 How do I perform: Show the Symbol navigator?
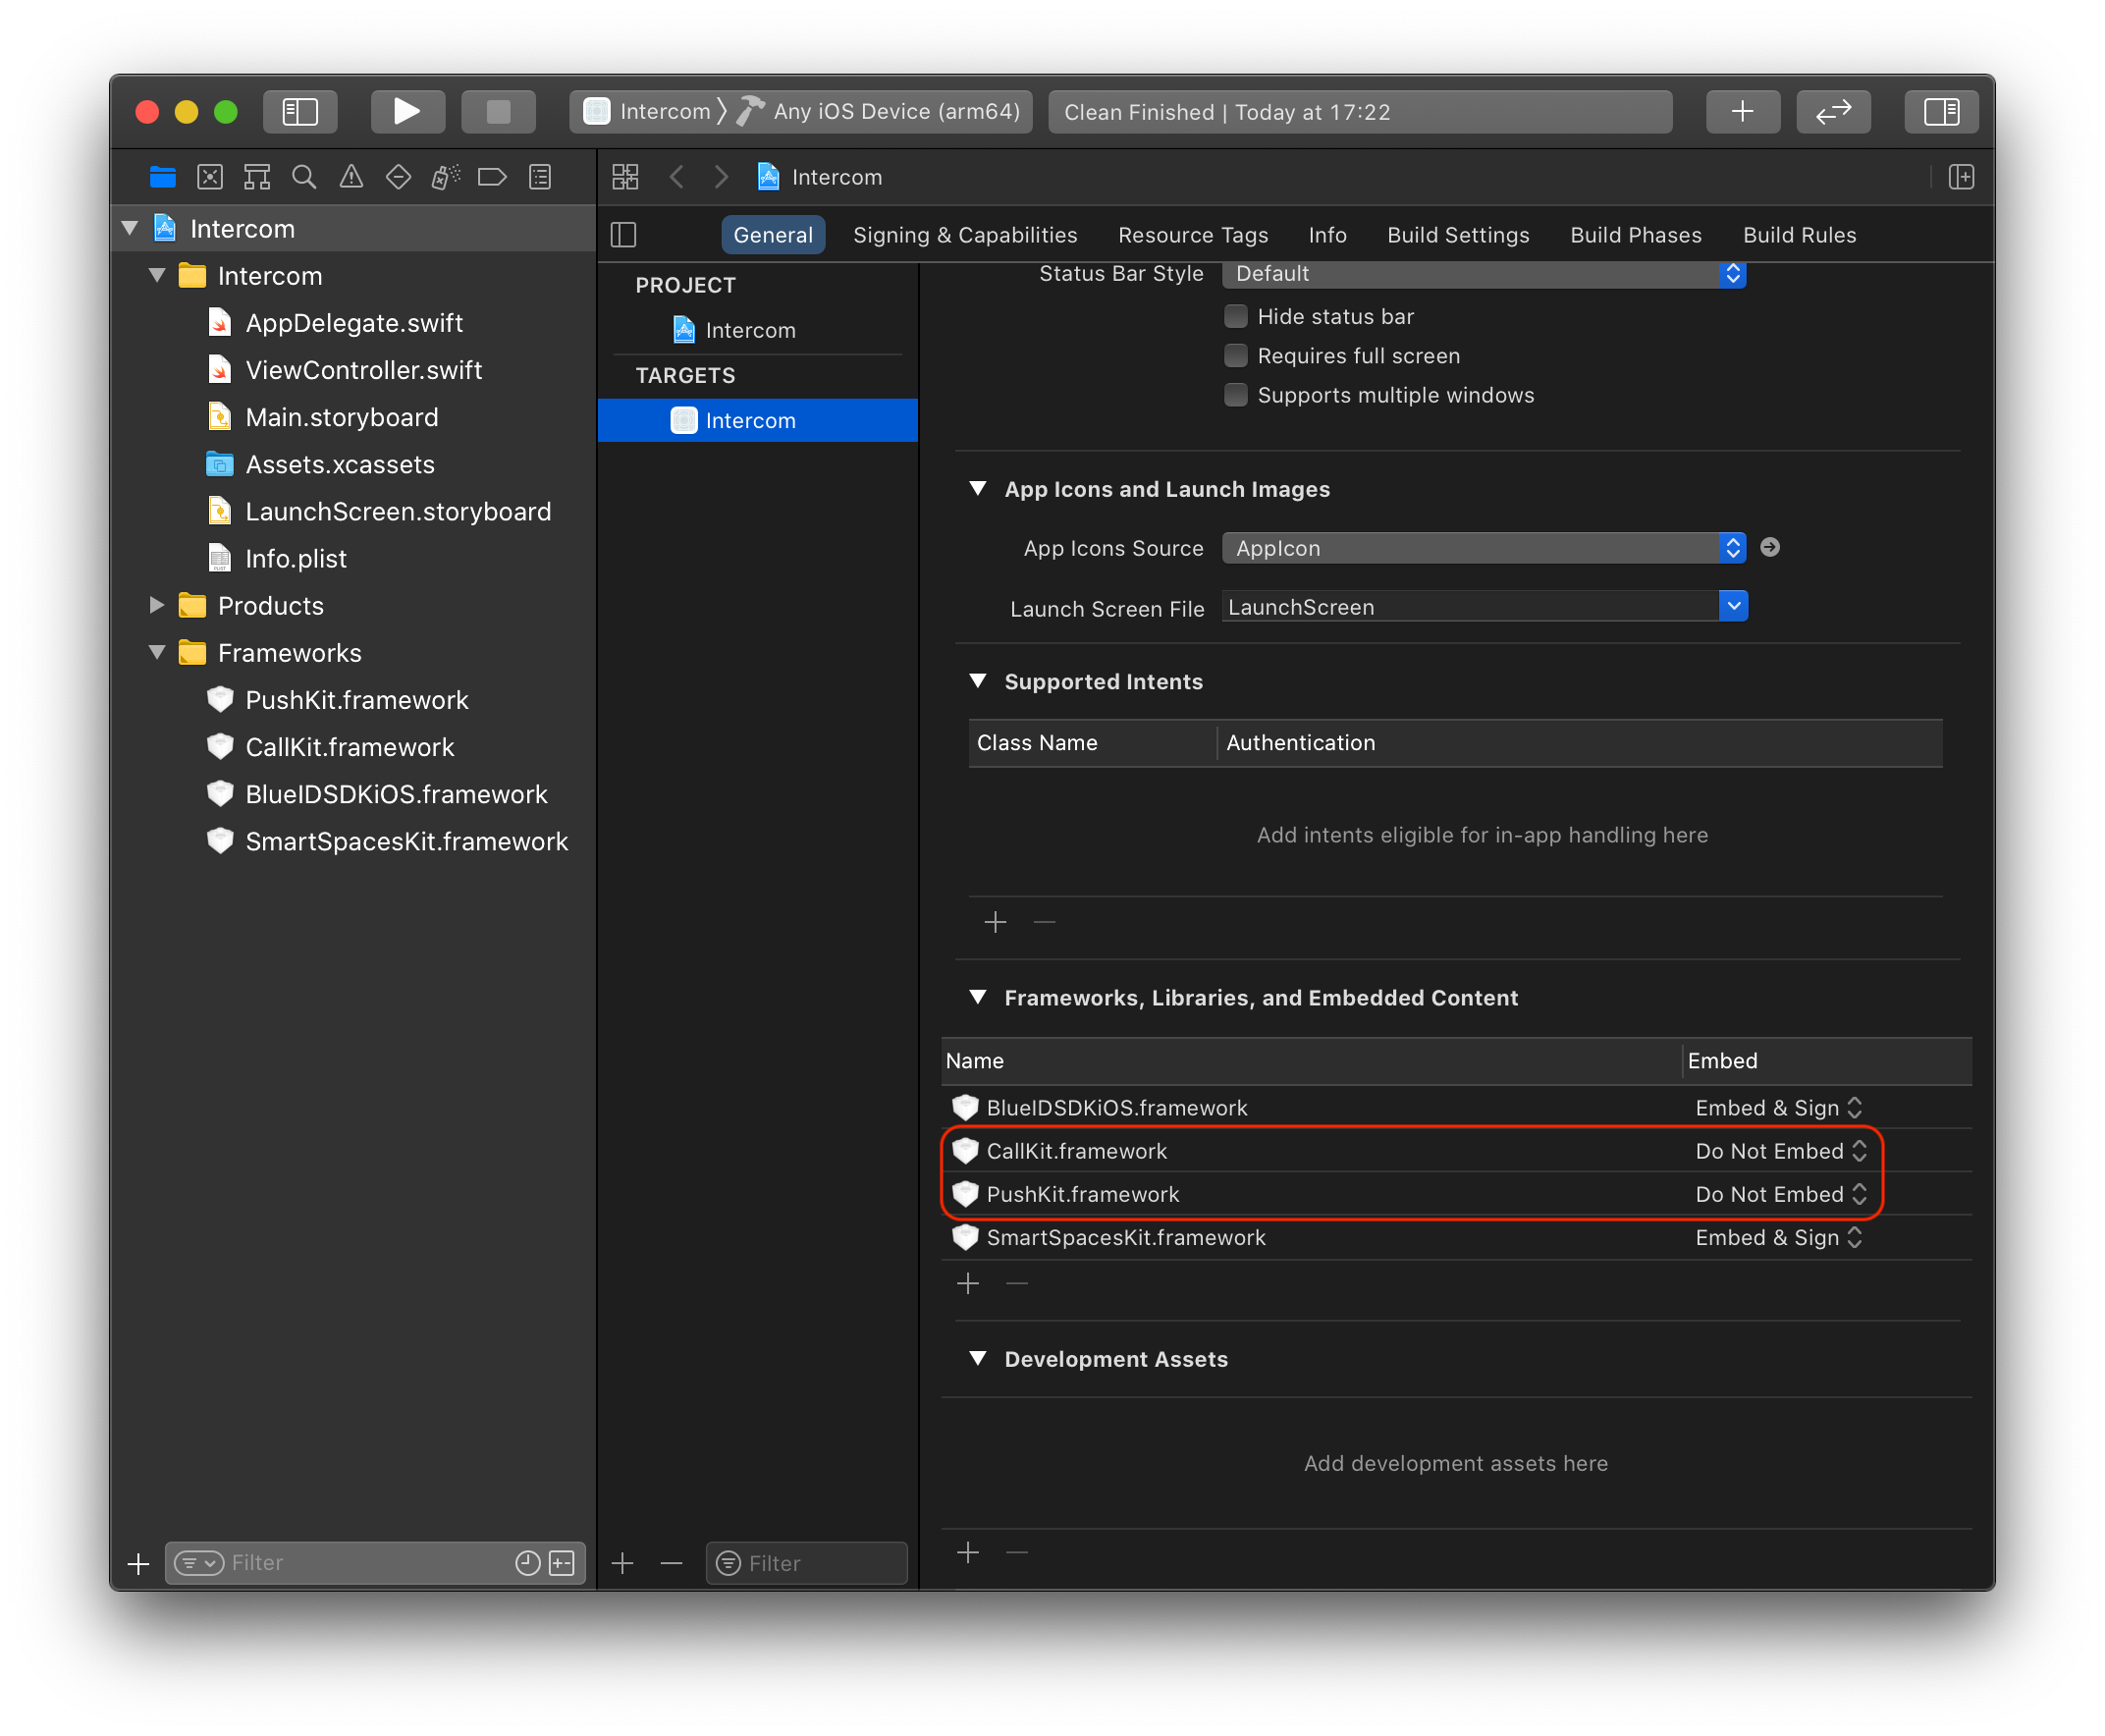click(x=257, y=177)
